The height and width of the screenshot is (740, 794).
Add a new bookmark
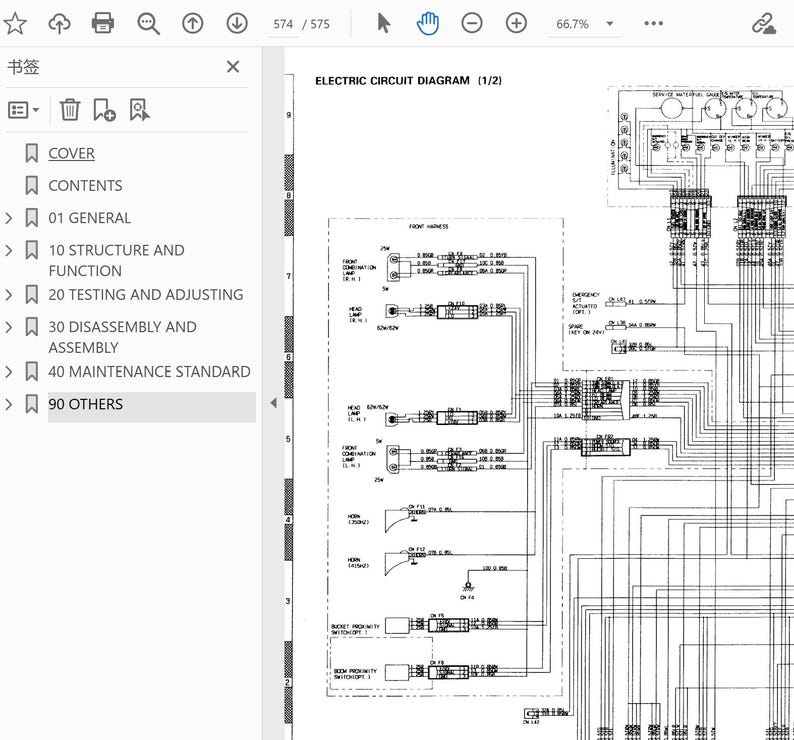[104, 110]
